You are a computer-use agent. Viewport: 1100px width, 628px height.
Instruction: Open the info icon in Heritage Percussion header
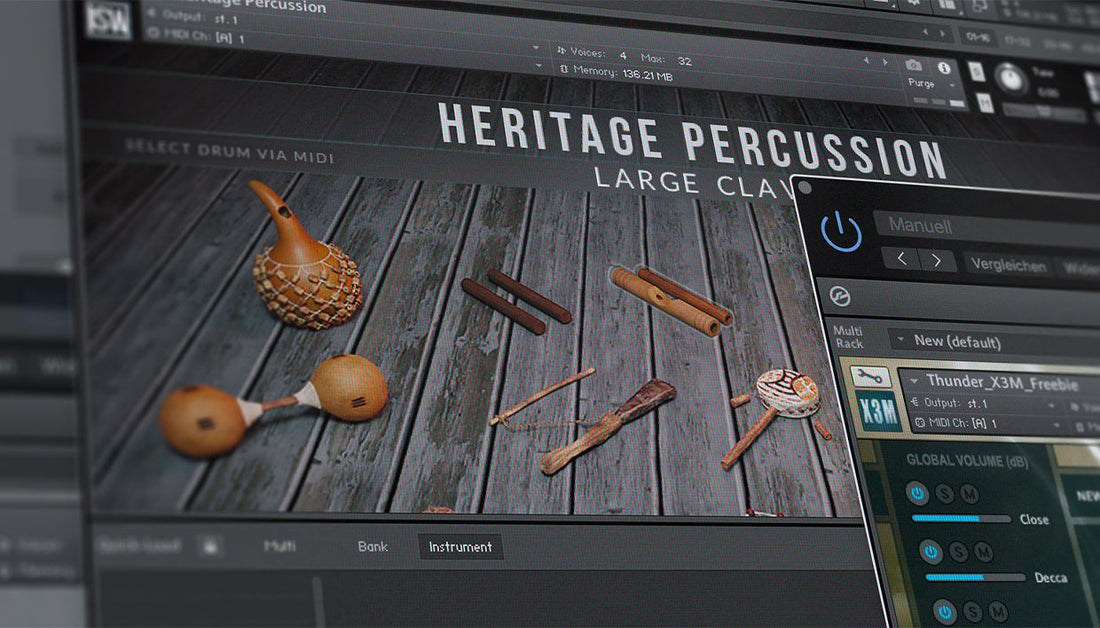pos(944,68)
